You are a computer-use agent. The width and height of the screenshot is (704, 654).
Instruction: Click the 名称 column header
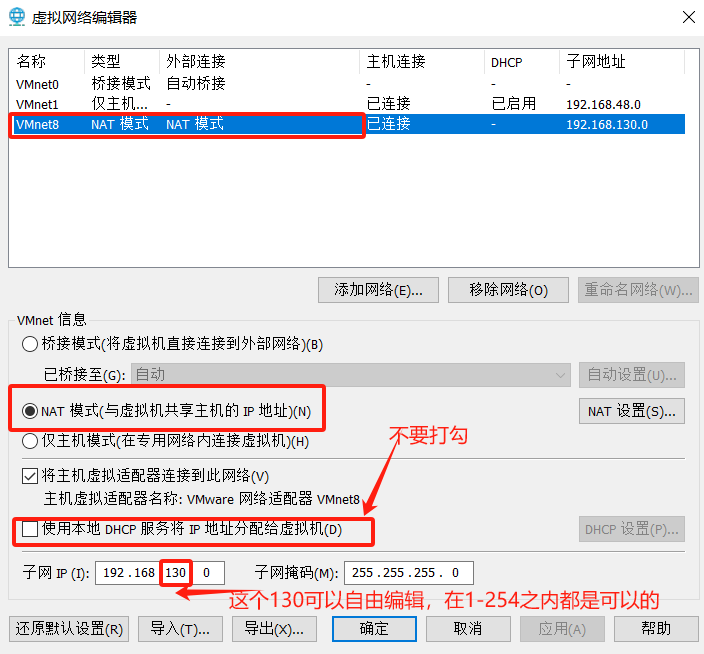pos(47,61)
